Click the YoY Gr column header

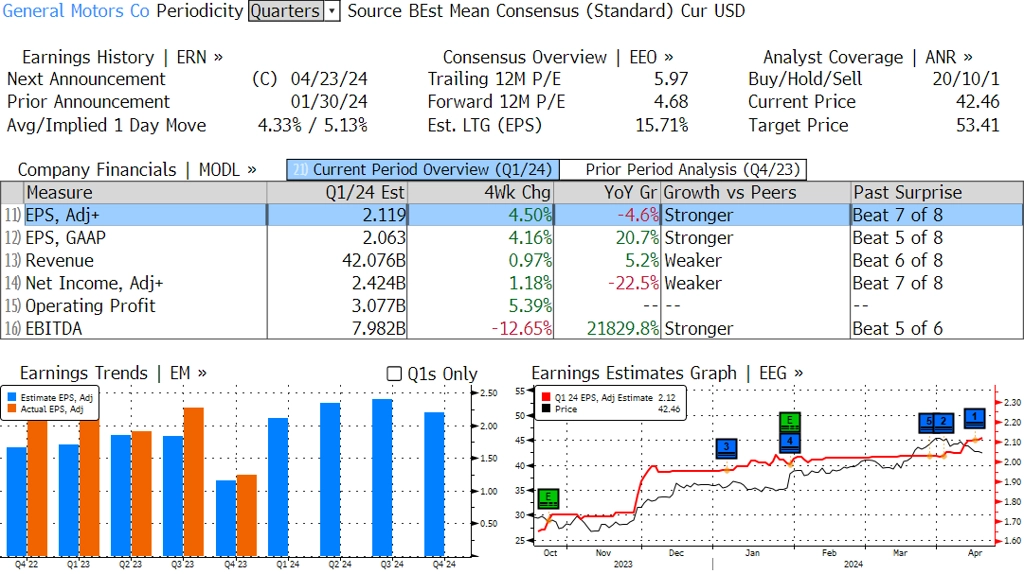click(607, 193)
